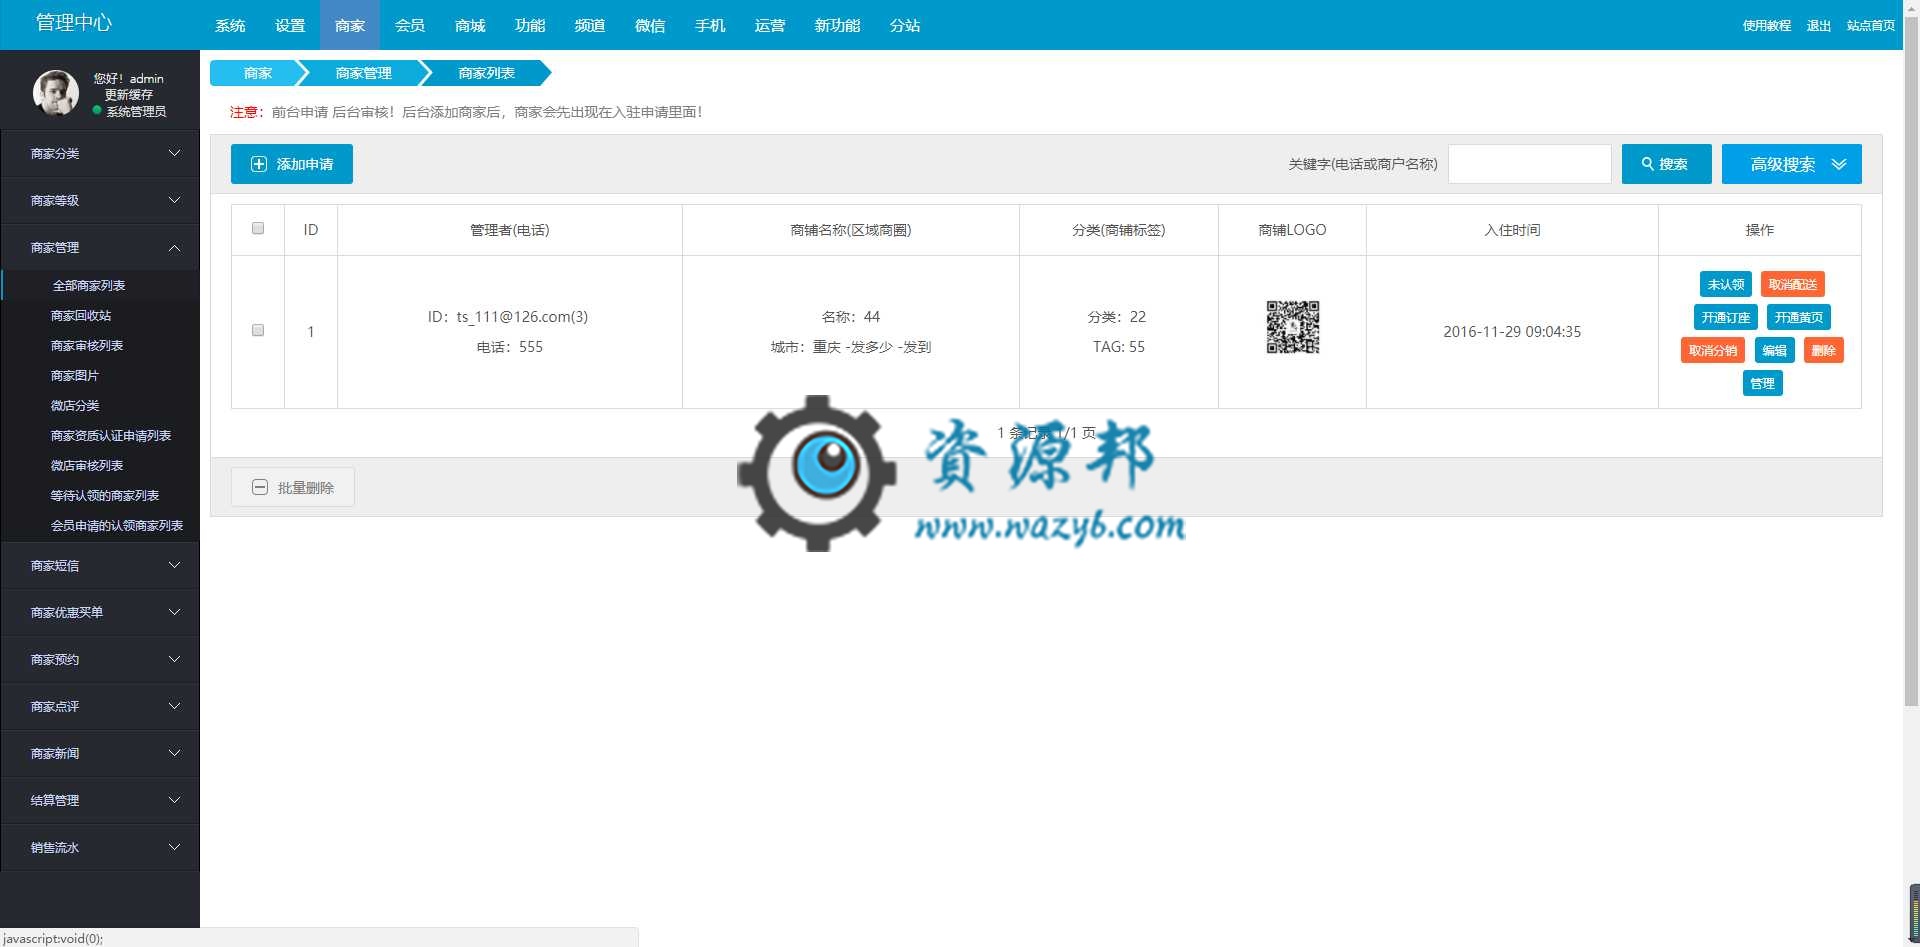The image size is (1920, 947).
Task: Select 全部商家列表 in sidebar
Action: 100,285
